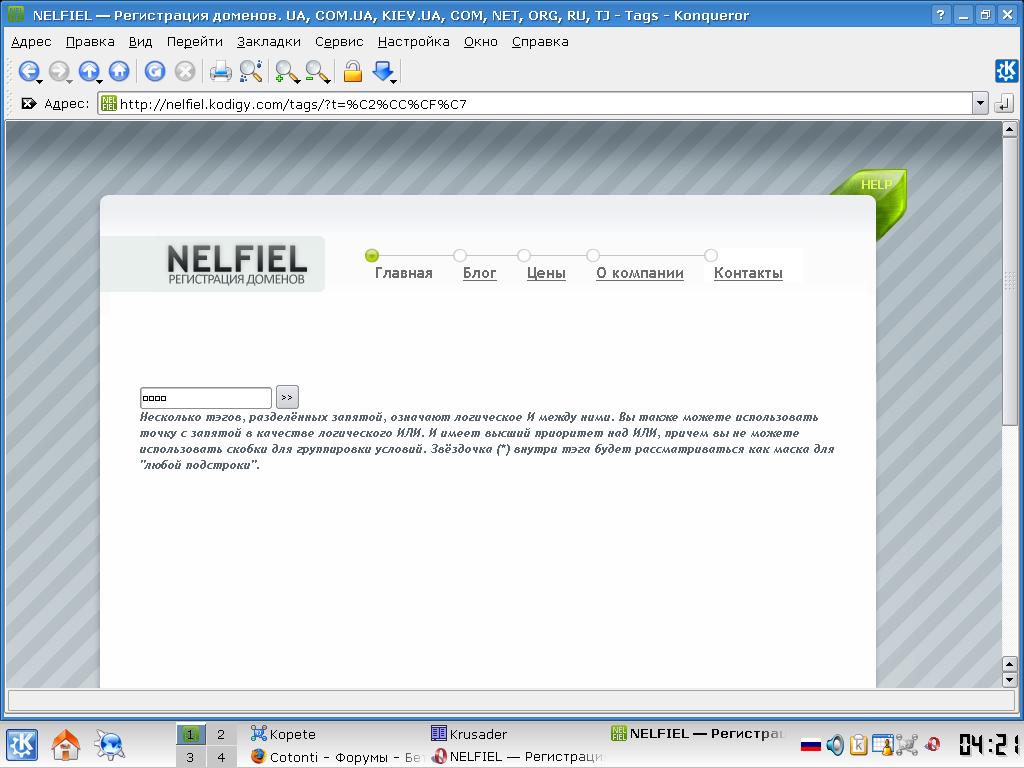Open the Окно menu
Viewport: 1024px width, 768px height.
[x=481, y=42]
